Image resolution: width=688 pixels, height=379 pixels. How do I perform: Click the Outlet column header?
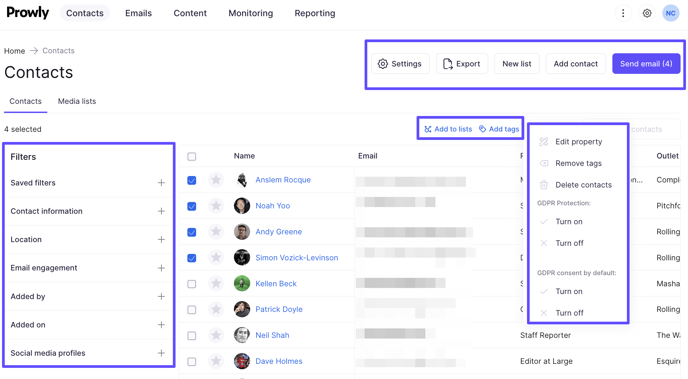point(667,156)
